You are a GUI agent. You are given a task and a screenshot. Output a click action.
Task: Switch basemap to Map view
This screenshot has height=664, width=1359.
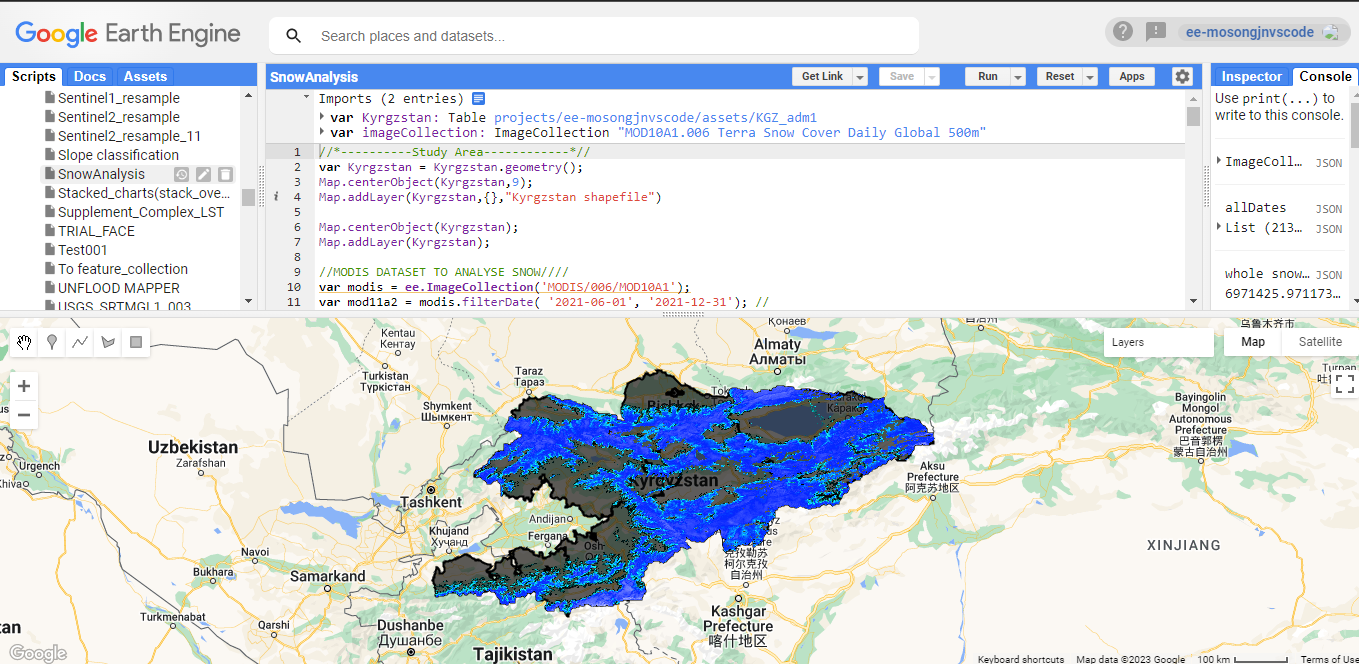coord(1252,342)
